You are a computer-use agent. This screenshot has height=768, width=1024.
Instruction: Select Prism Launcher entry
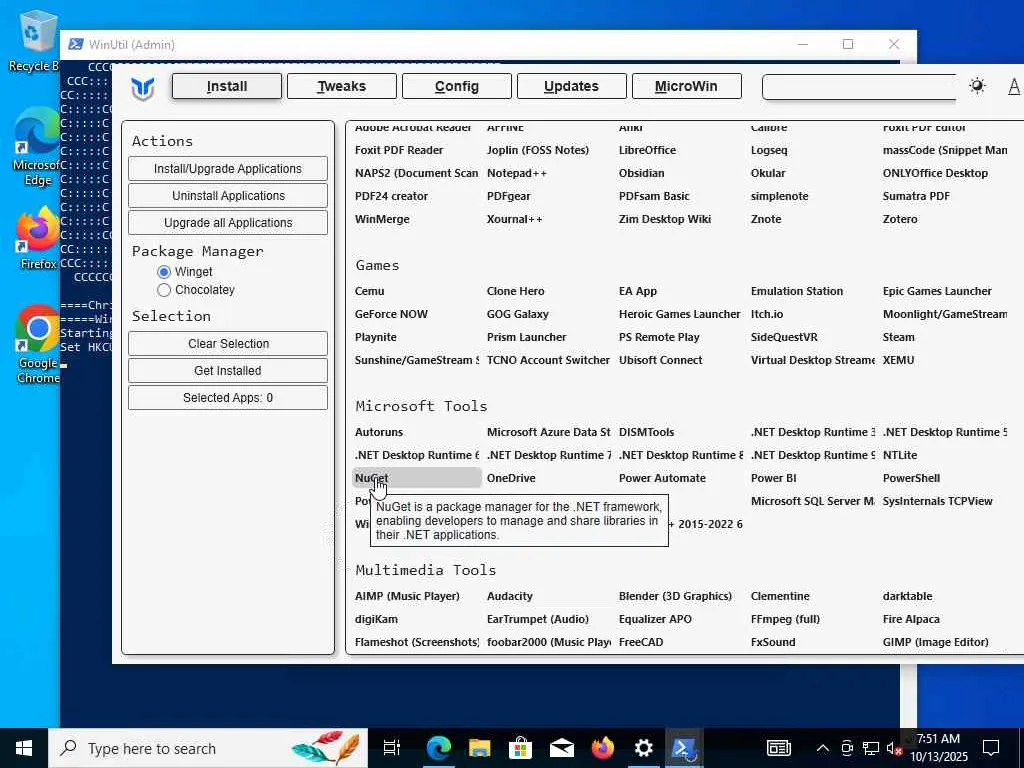point(526,337)
